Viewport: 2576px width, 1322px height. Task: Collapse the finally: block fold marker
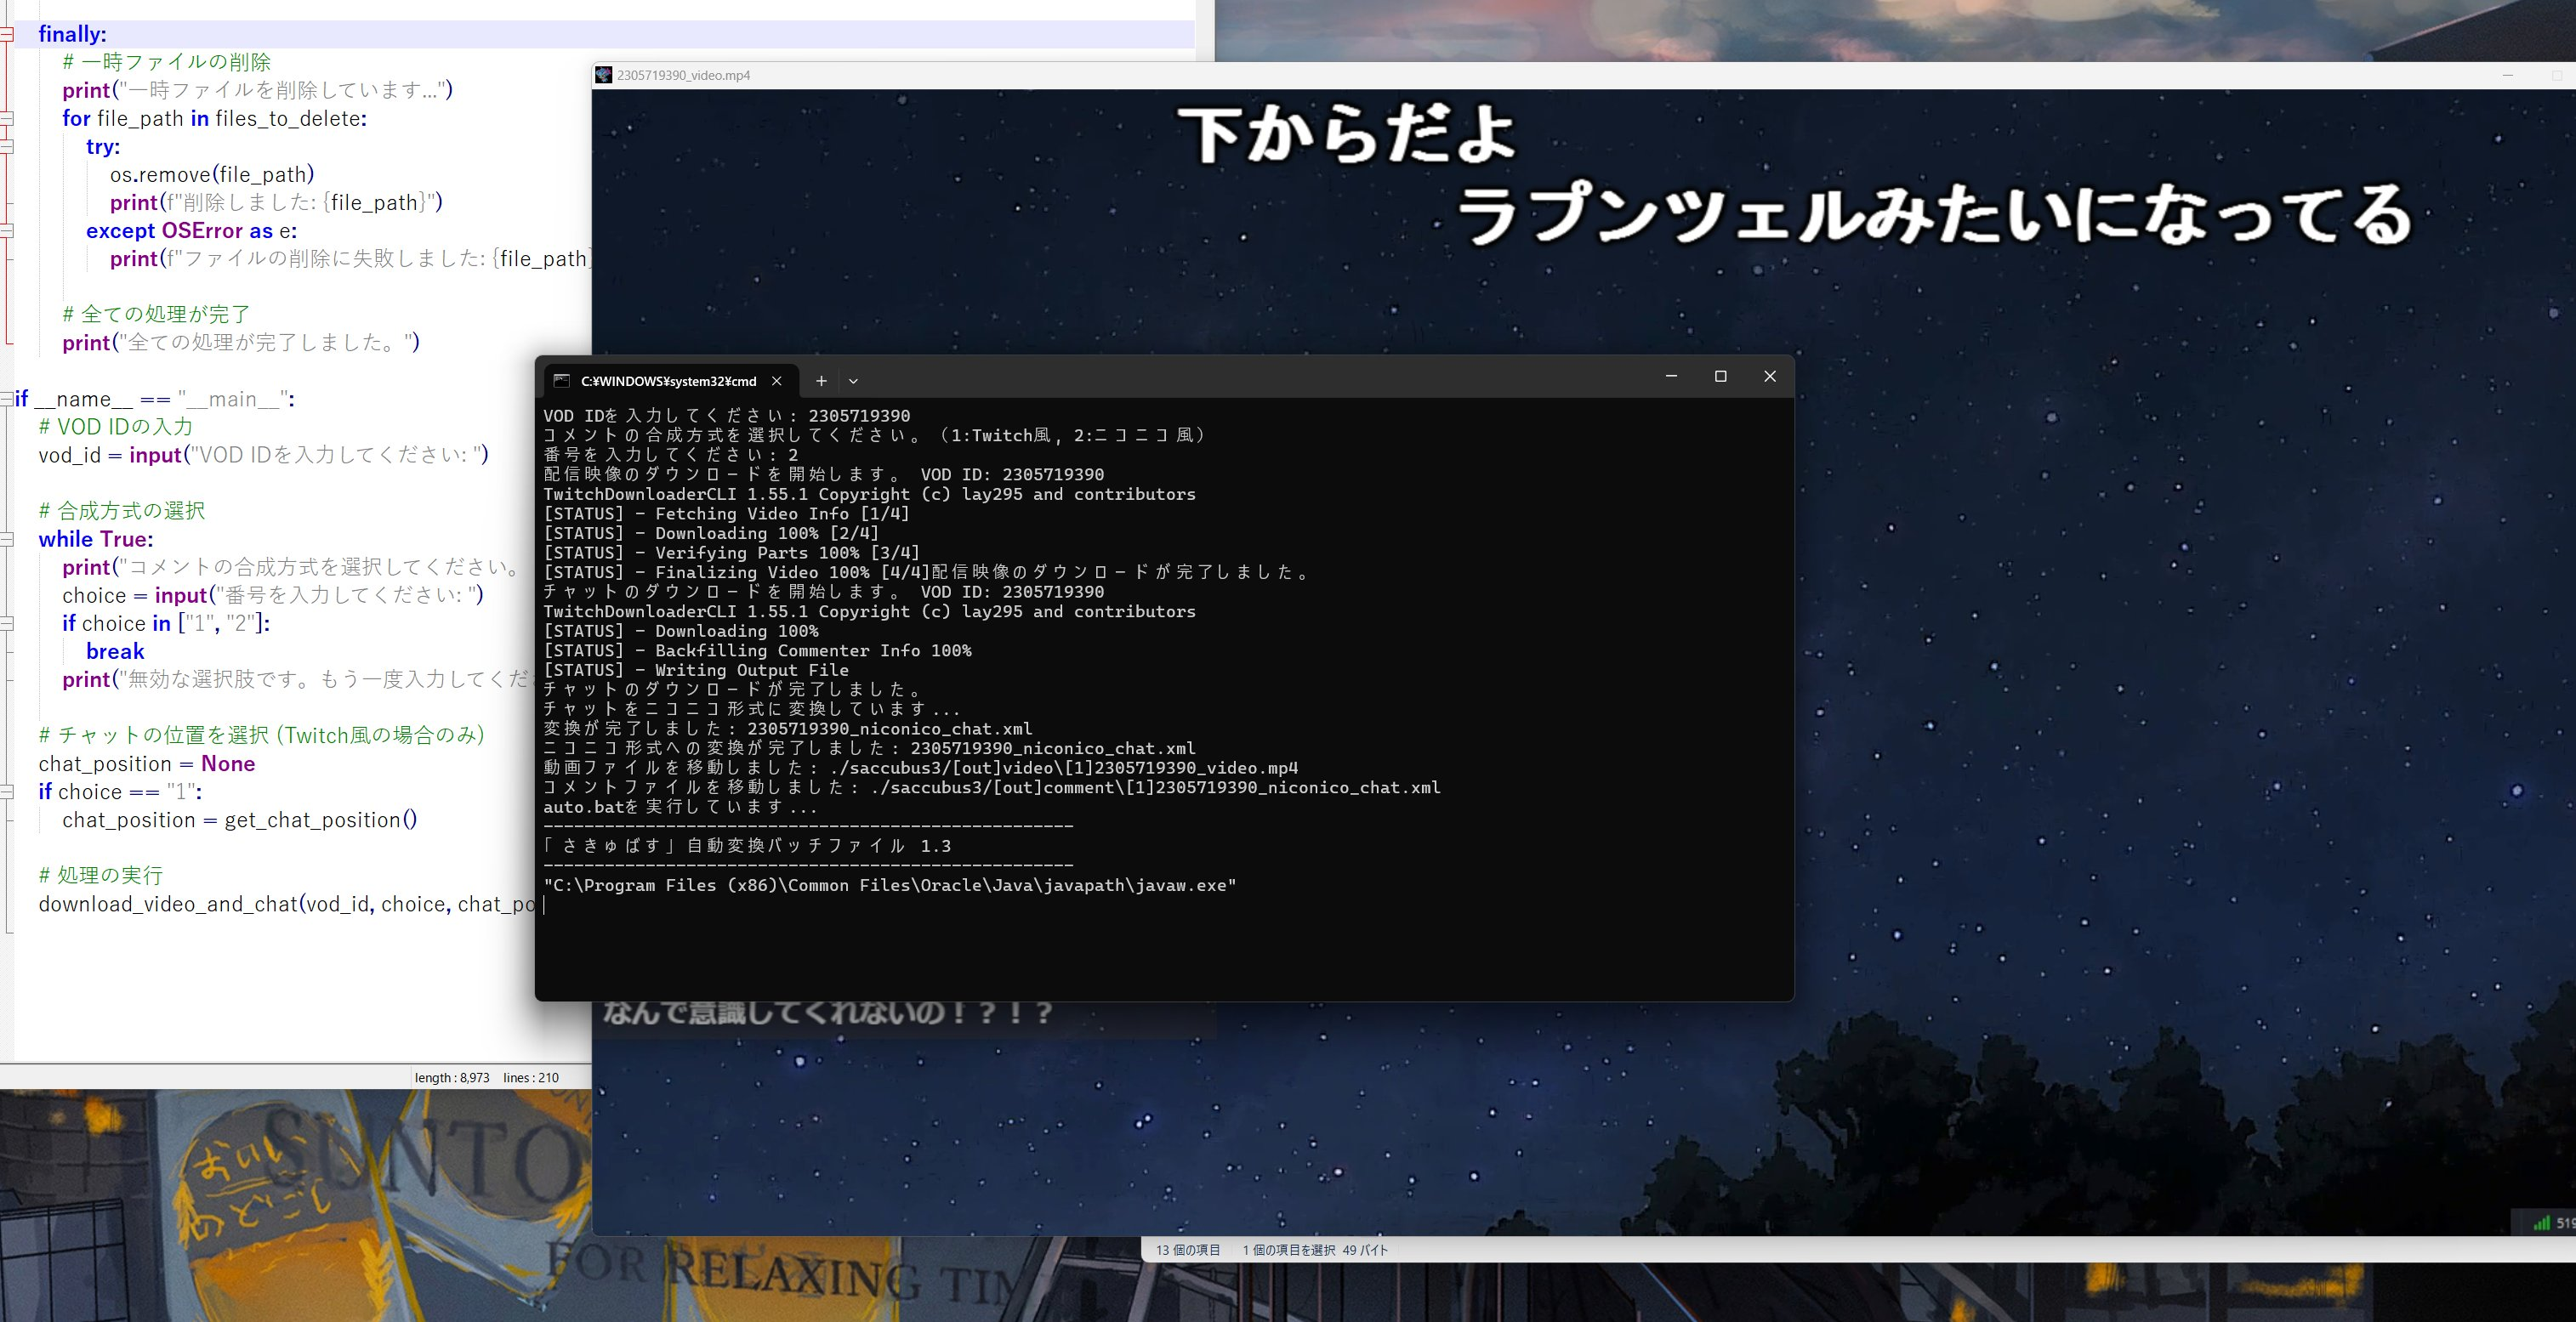coord(7,34)
